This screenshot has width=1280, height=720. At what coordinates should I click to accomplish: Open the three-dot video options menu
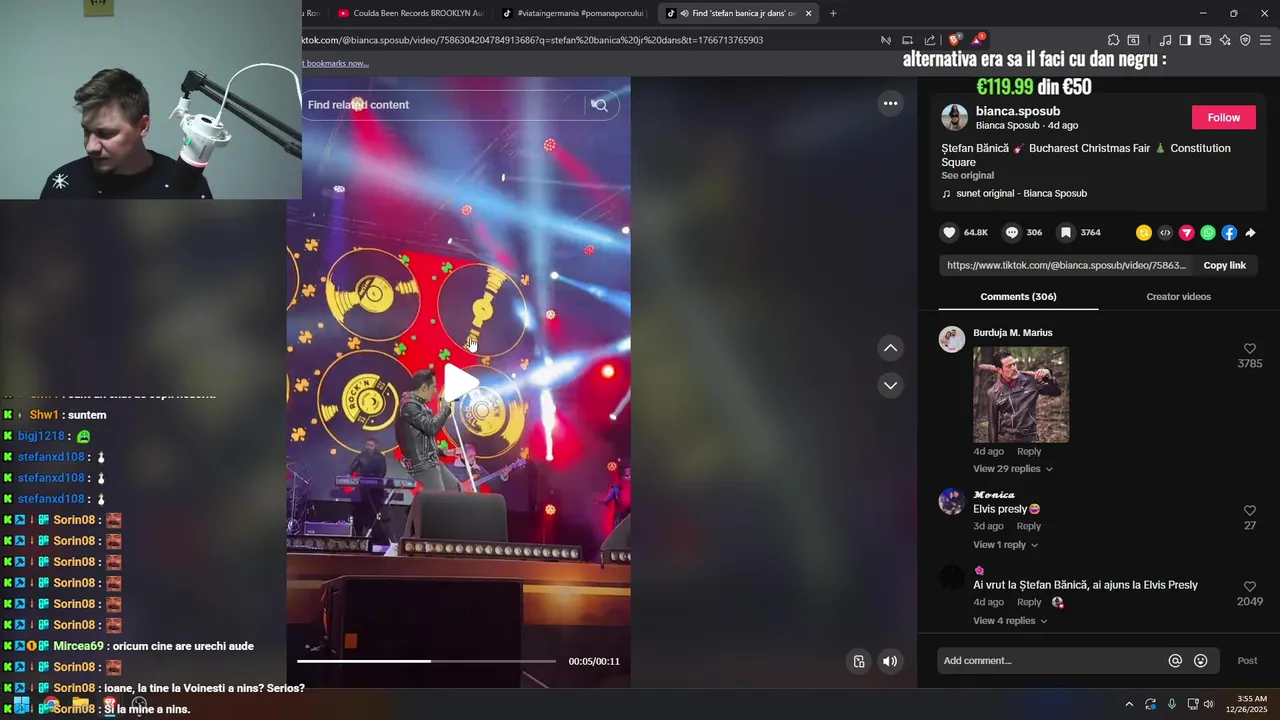click(x=890, y=103)
